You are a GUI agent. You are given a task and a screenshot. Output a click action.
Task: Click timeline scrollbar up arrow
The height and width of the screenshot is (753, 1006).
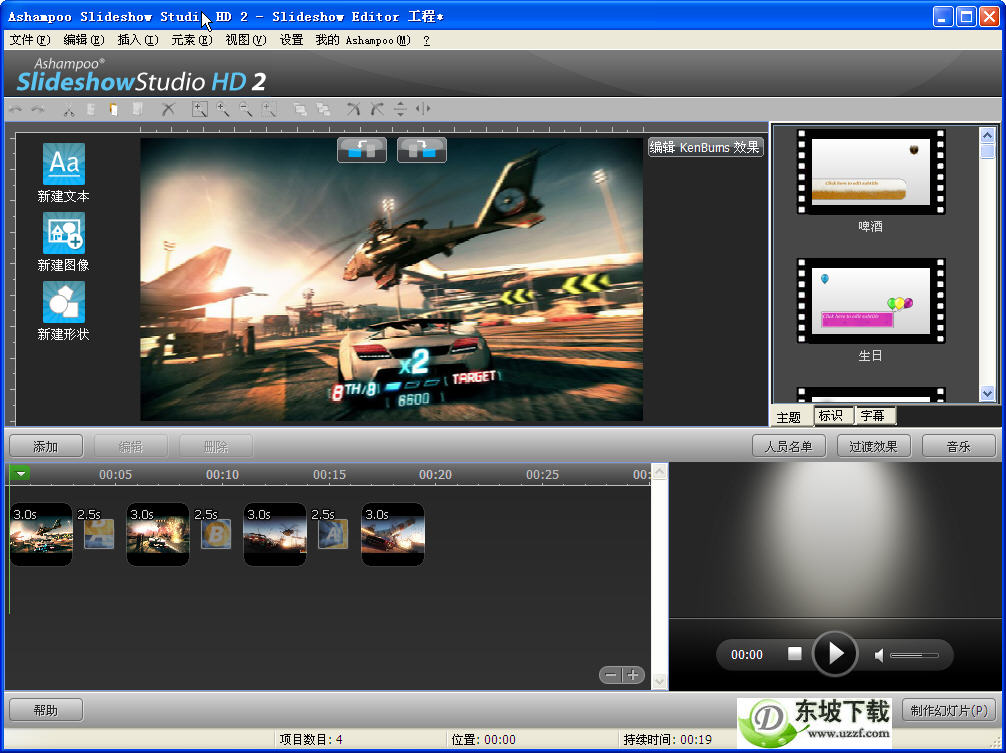click(660, 472)
